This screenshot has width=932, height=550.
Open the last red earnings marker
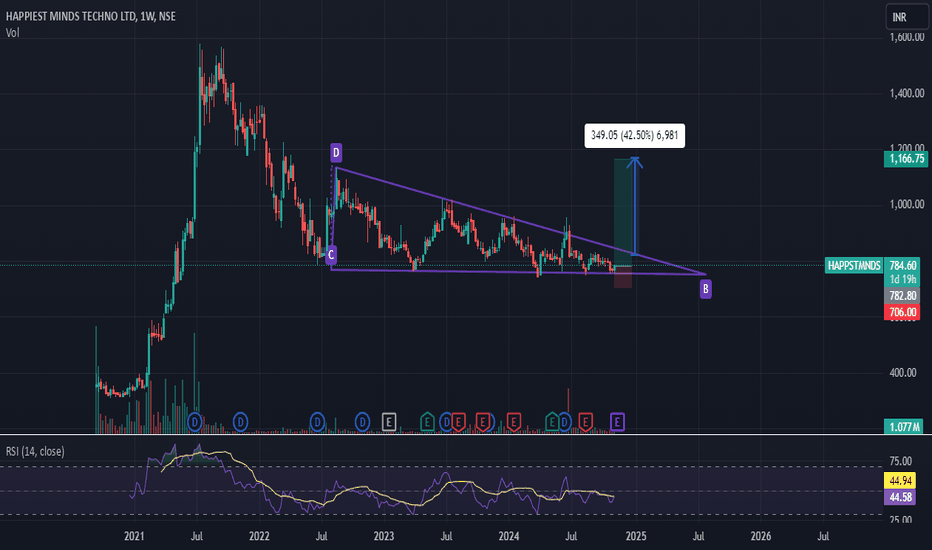[x=585, y=422]
